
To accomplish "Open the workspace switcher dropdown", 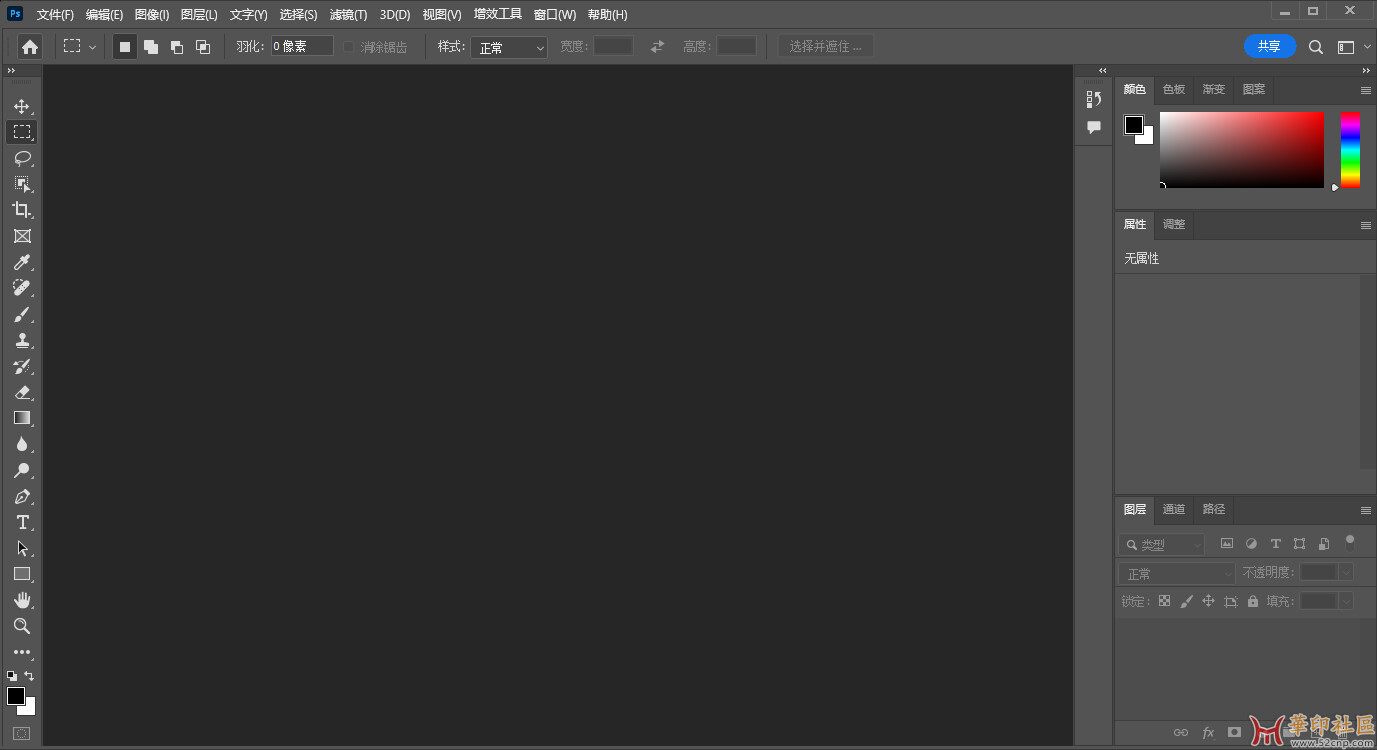I will pos(1353,47).
